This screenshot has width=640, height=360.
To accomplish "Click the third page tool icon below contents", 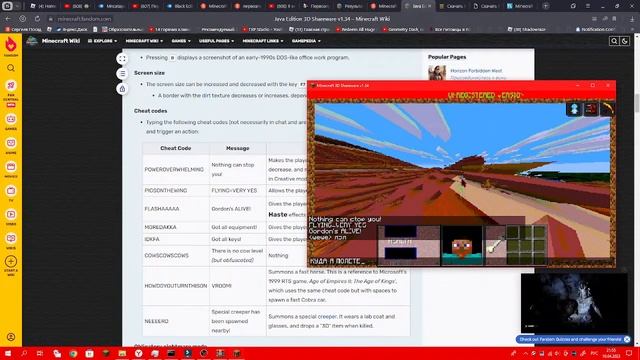I will (x=122, y=89).
